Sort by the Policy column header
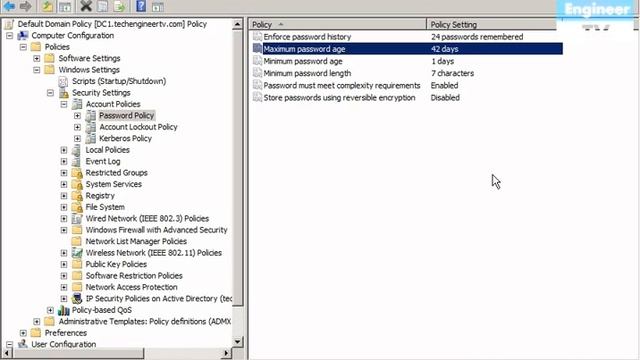 [338, 24]
